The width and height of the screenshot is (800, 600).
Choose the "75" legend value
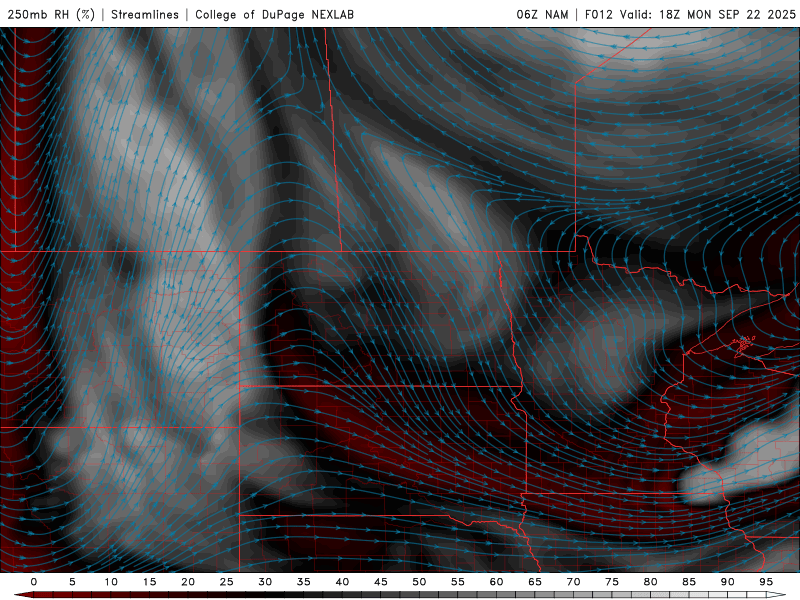[x=612, y=582]
